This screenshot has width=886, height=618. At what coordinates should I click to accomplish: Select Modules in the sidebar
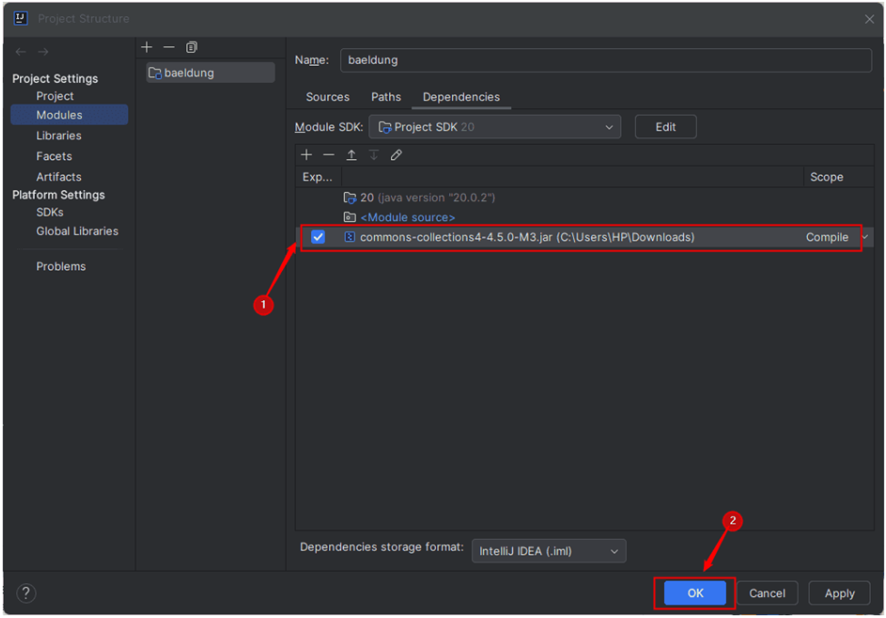tap(70, 115)
